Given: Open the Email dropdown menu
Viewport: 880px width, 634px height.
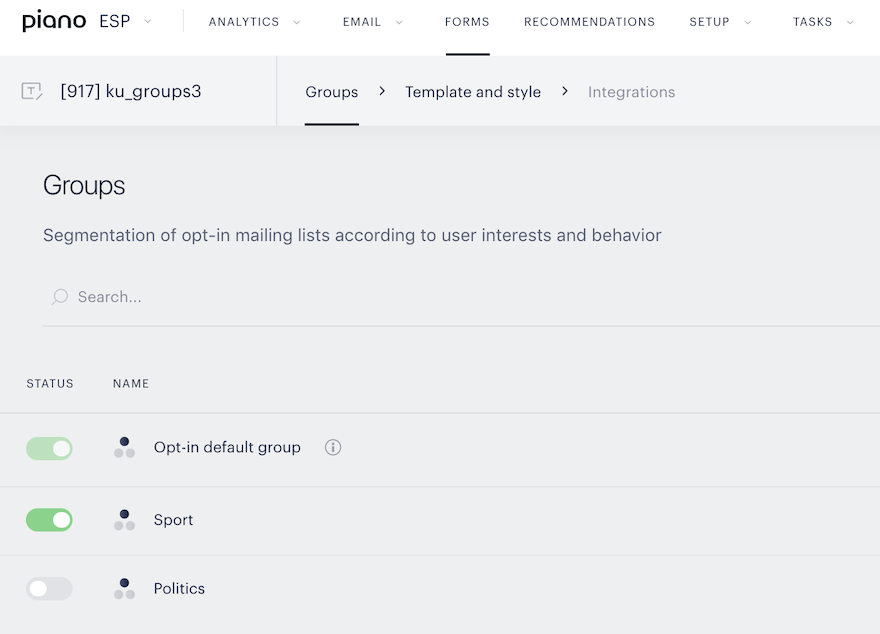Looking at the screenshot, I should point(373,22).
